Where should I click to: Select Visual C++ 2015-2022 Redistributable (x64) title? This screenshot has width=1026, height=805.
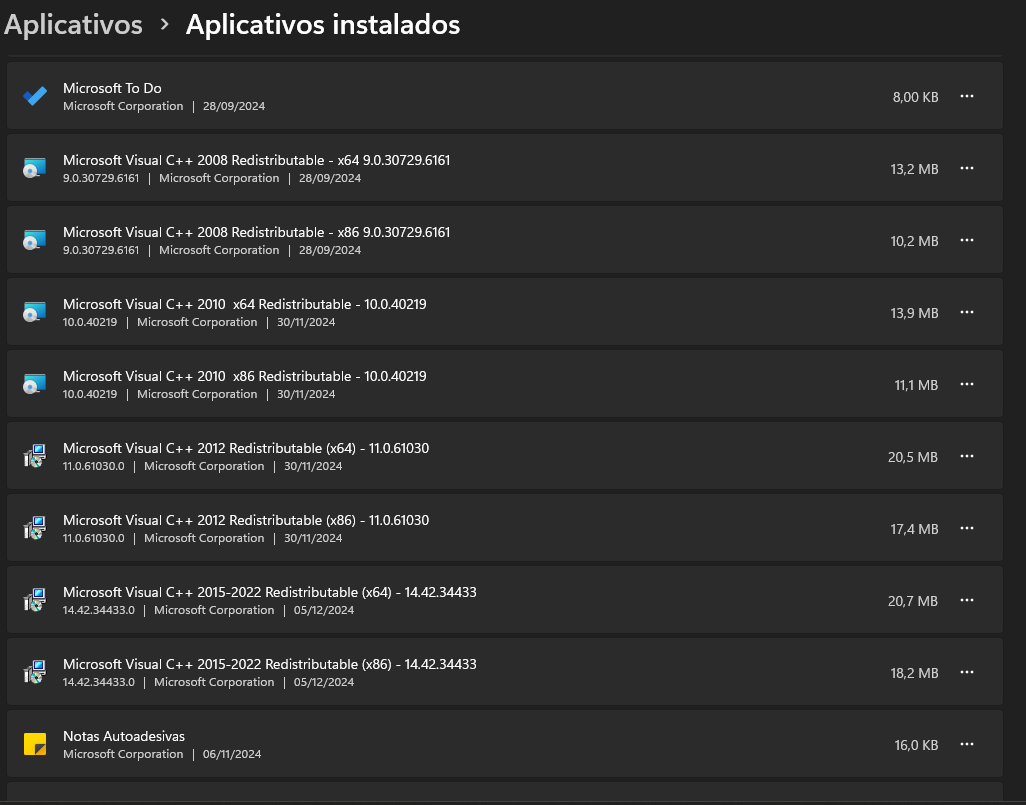(x=270, y=592)
